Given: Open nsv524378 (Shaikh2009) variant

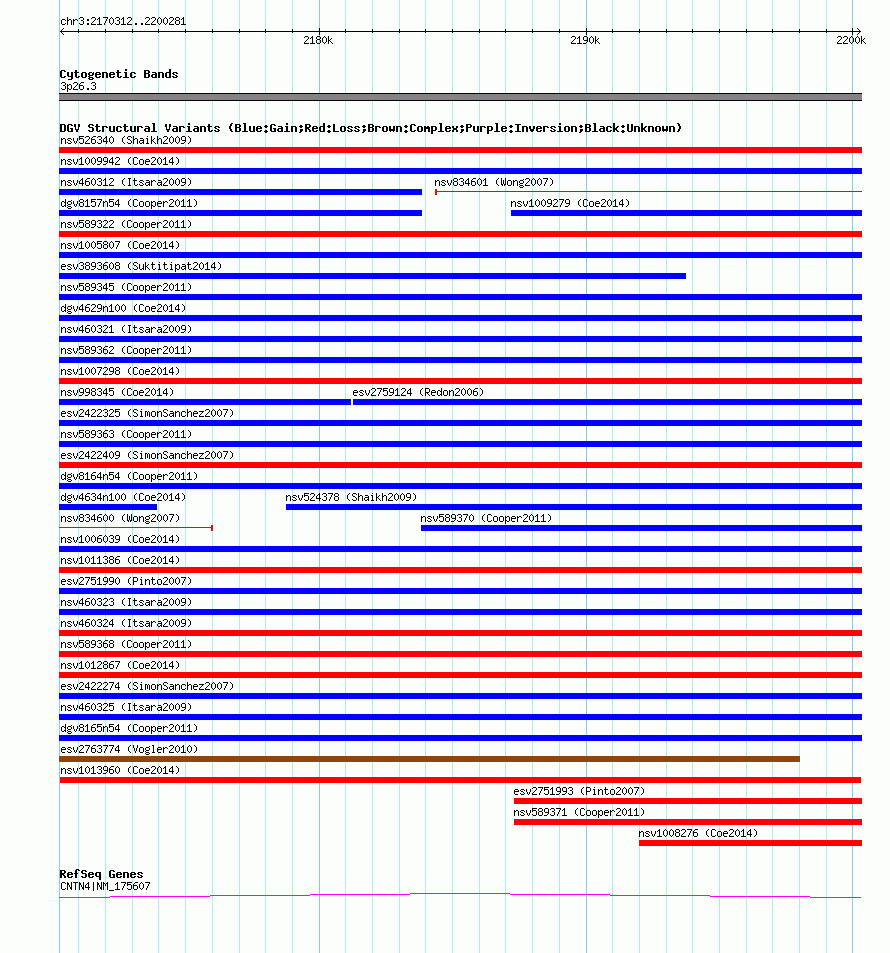Looking at the screenshot, I should point(351,497).
